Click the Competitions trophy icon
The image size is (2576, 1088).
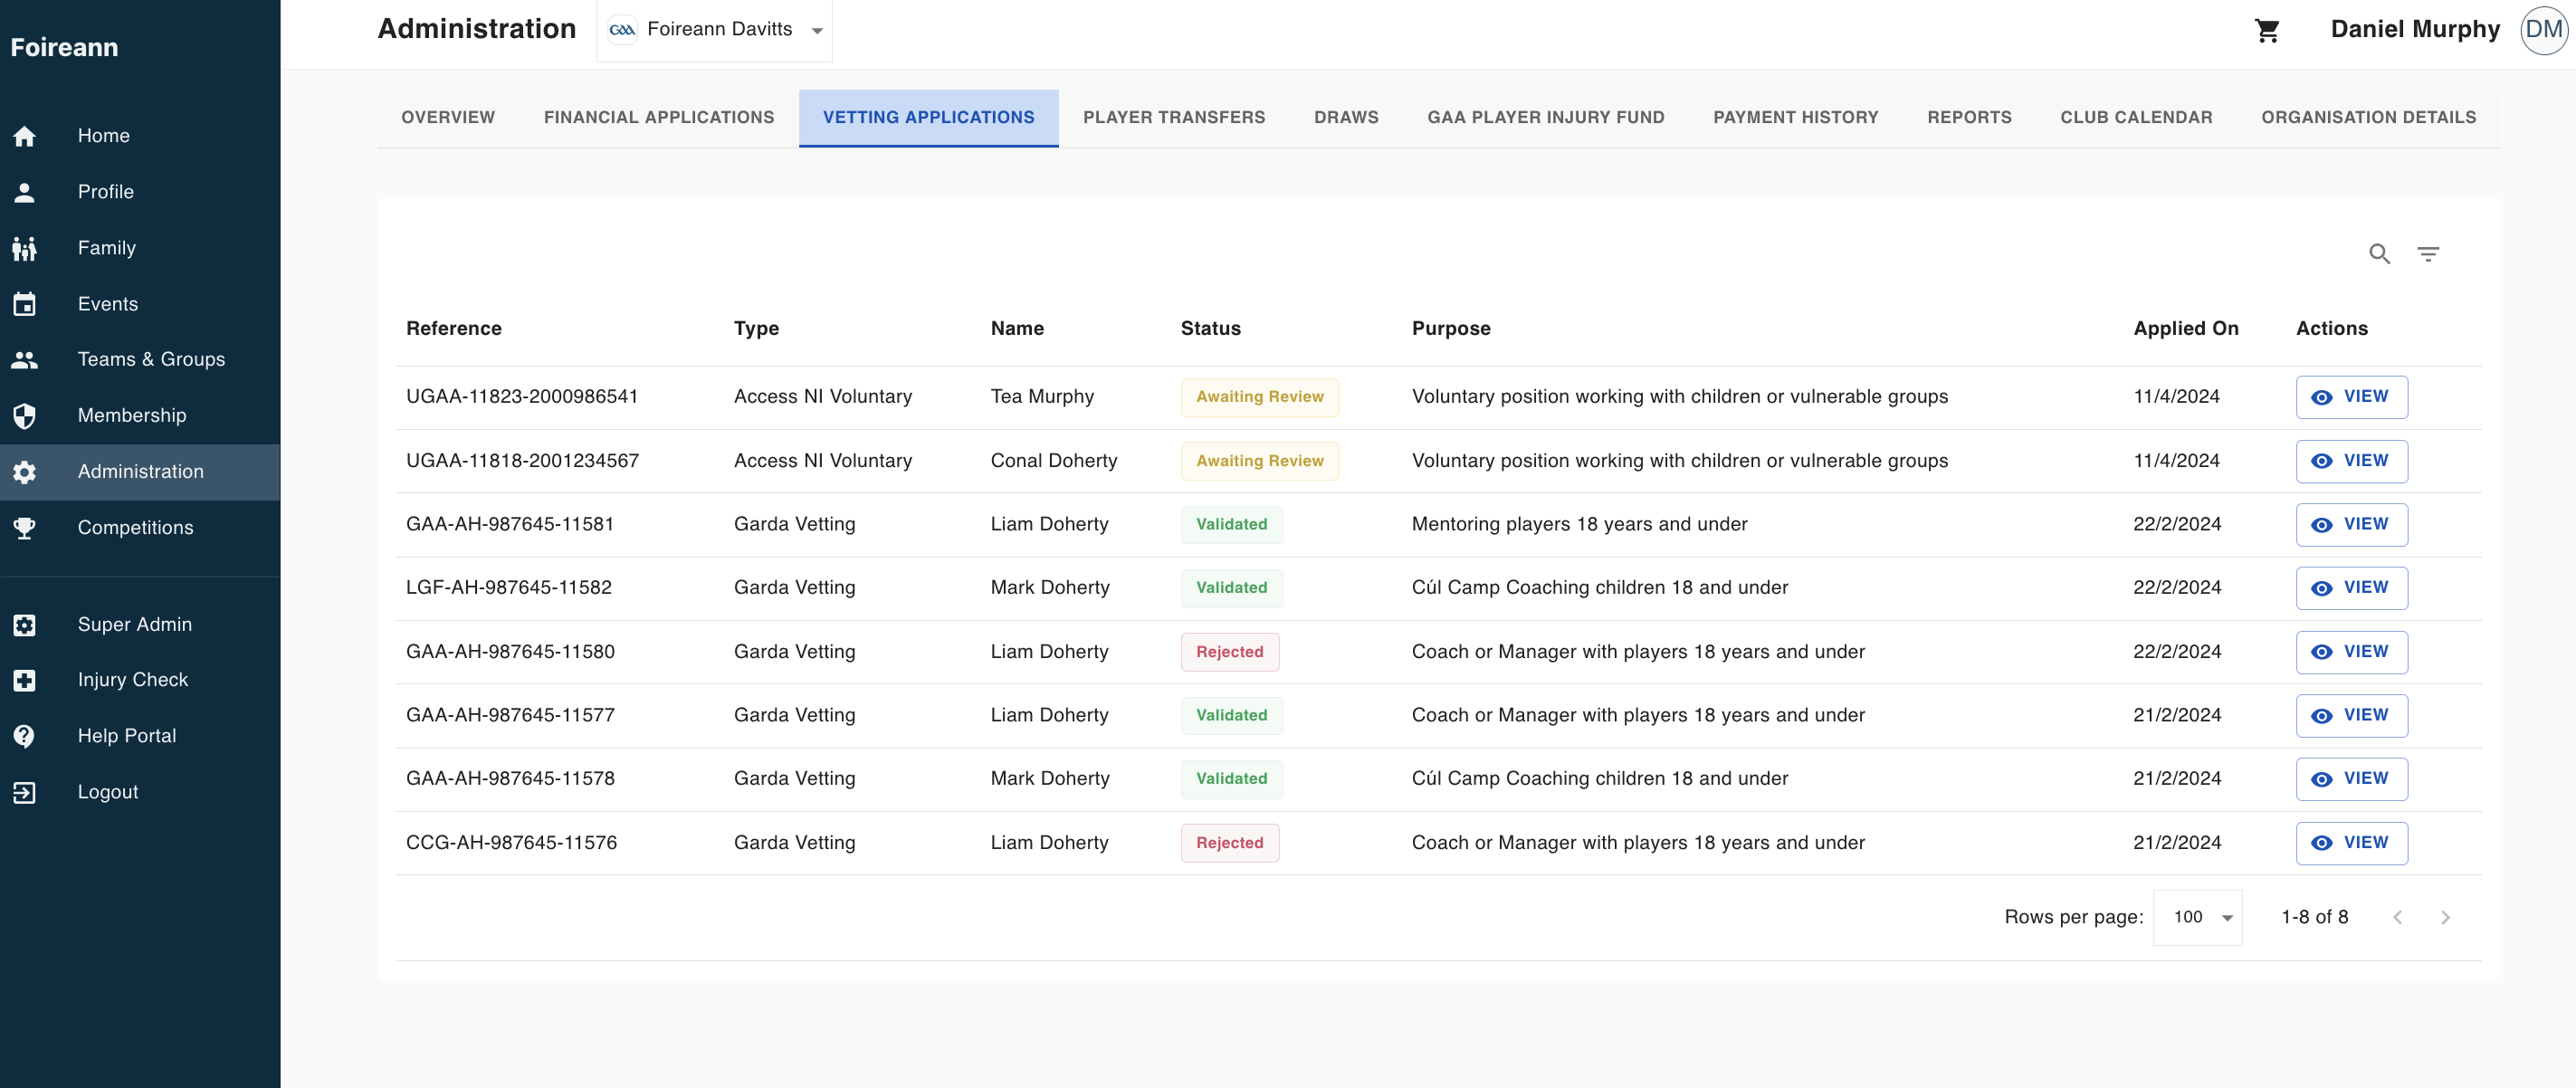pyautogui.click(x=25, y=528)
